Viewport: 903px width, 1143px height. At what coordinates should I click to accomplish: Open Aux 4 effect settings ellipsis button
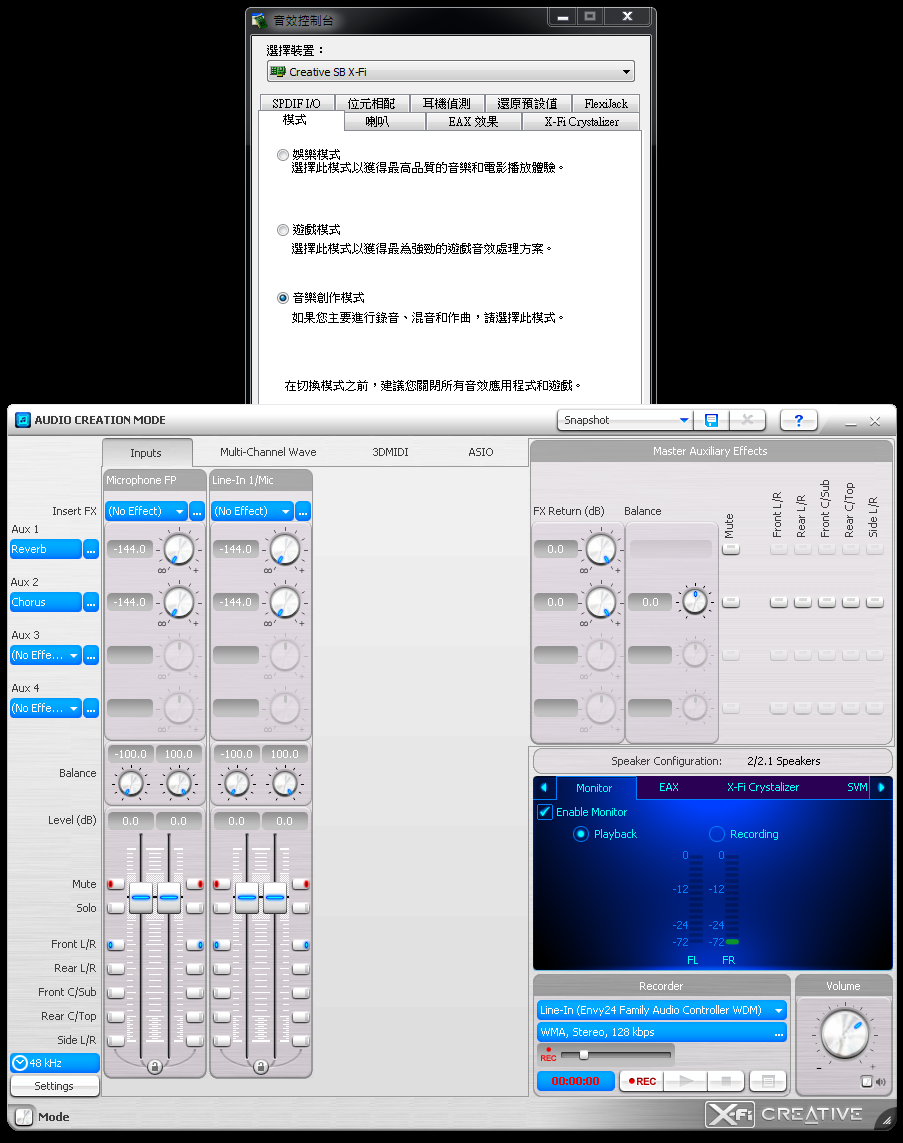pyautogui.click(x=90, y=708)
